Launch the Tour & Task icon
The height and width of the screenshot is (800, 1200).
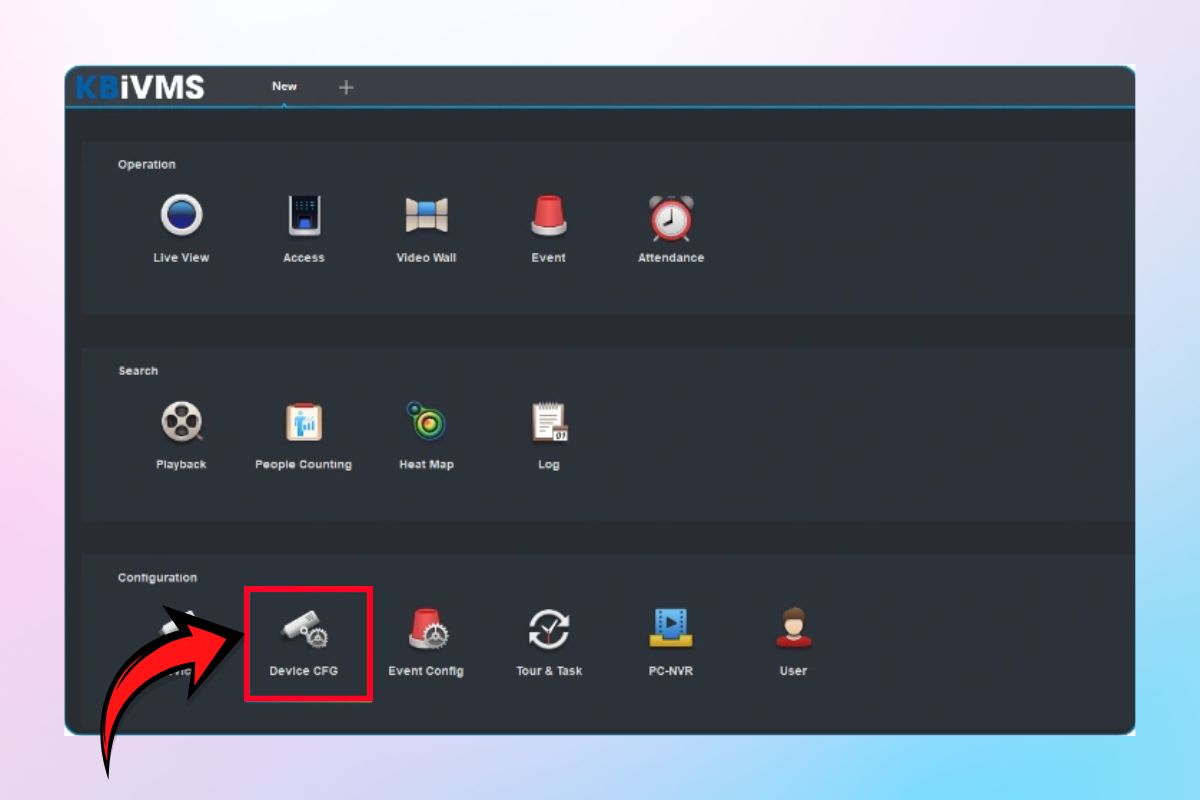click(x=549, y=630)
